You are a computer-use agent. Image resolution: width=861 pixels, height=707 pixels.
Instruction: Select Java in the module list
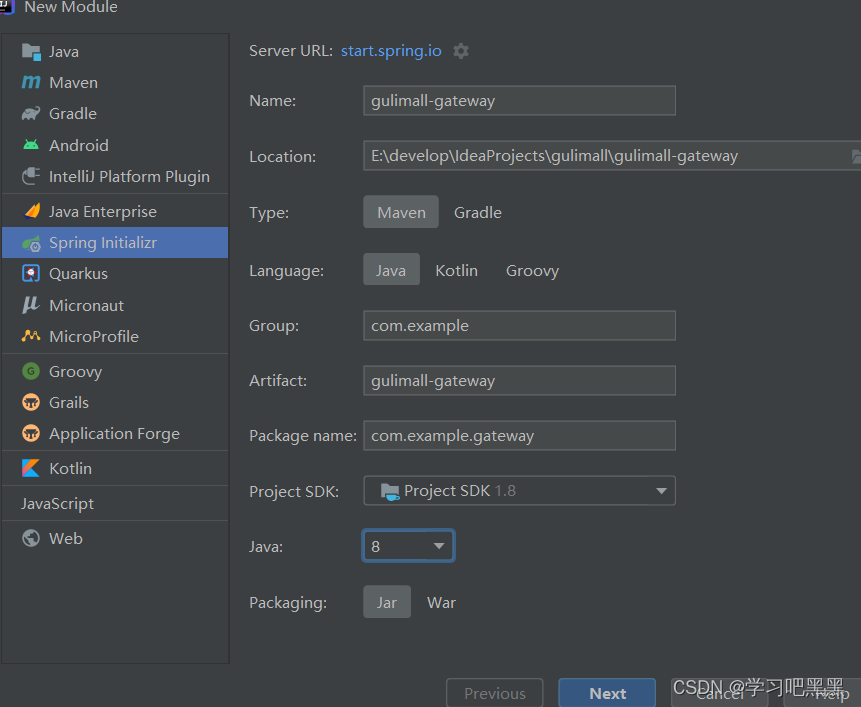coord(115,52)
